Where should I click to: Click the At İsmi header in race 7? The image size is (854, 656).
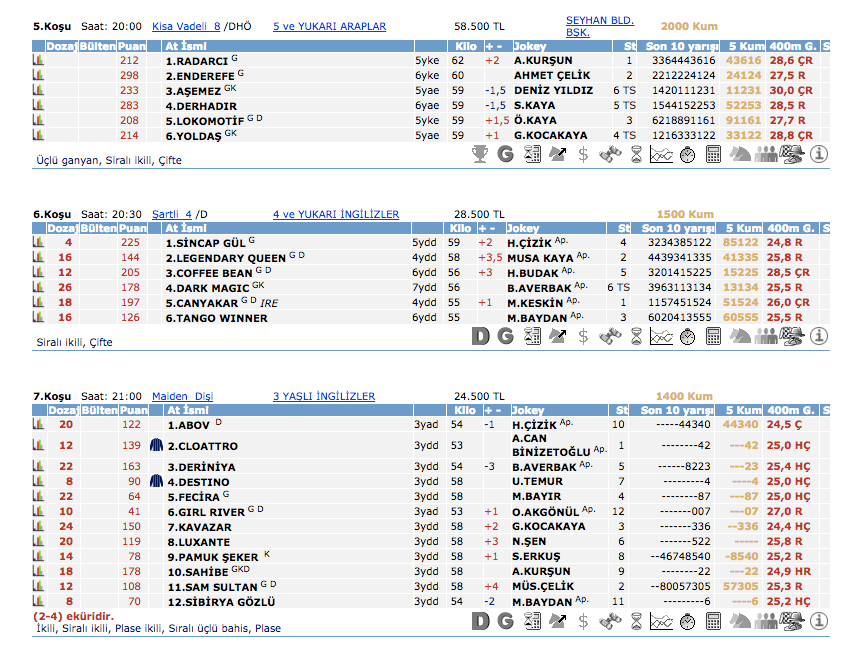tap(187, 410)
